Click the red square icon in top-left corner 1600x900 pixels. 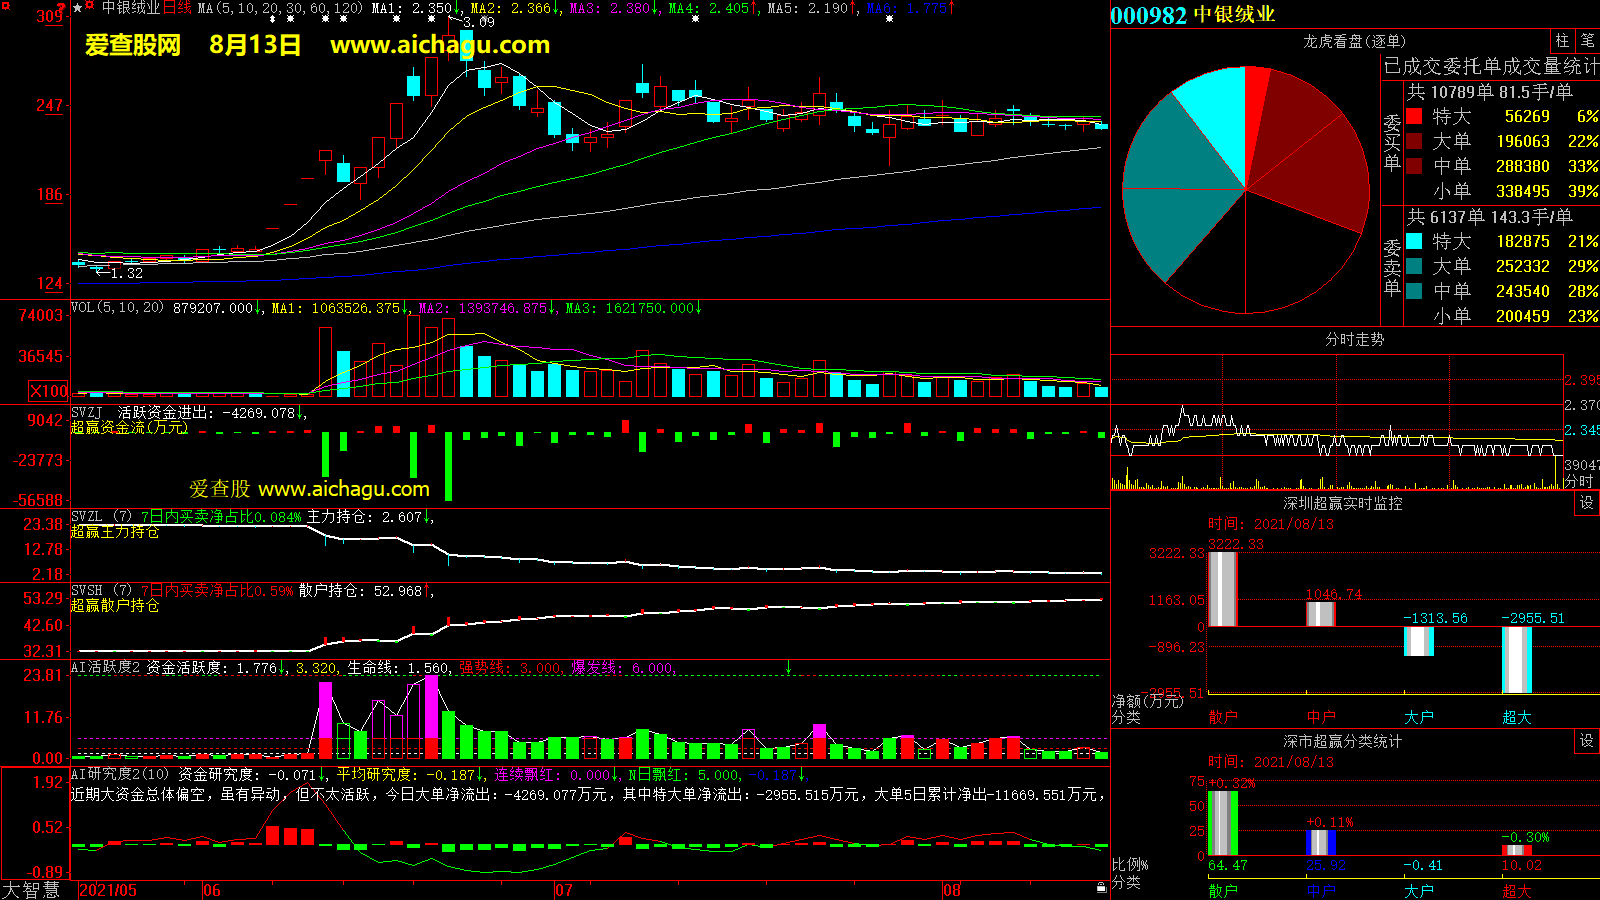tap(5, 6)
